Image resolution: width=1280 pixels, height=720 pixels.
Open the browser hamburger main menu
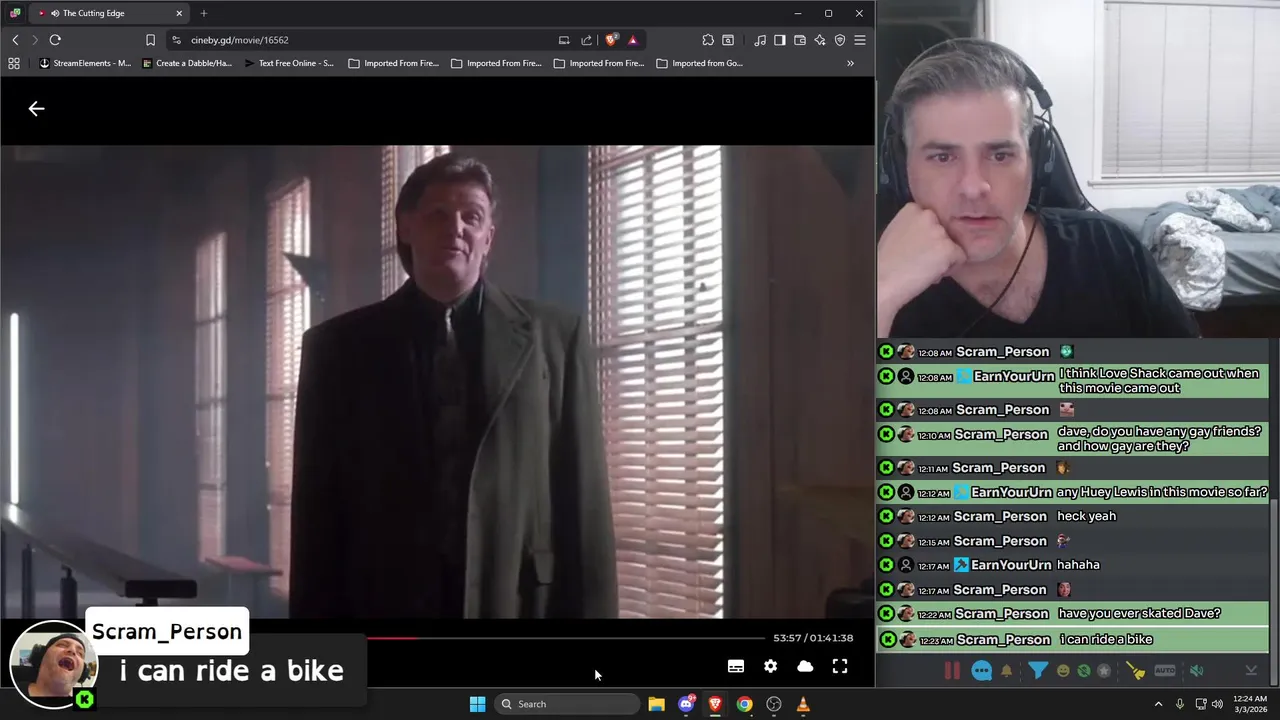(x=860, y=40)
